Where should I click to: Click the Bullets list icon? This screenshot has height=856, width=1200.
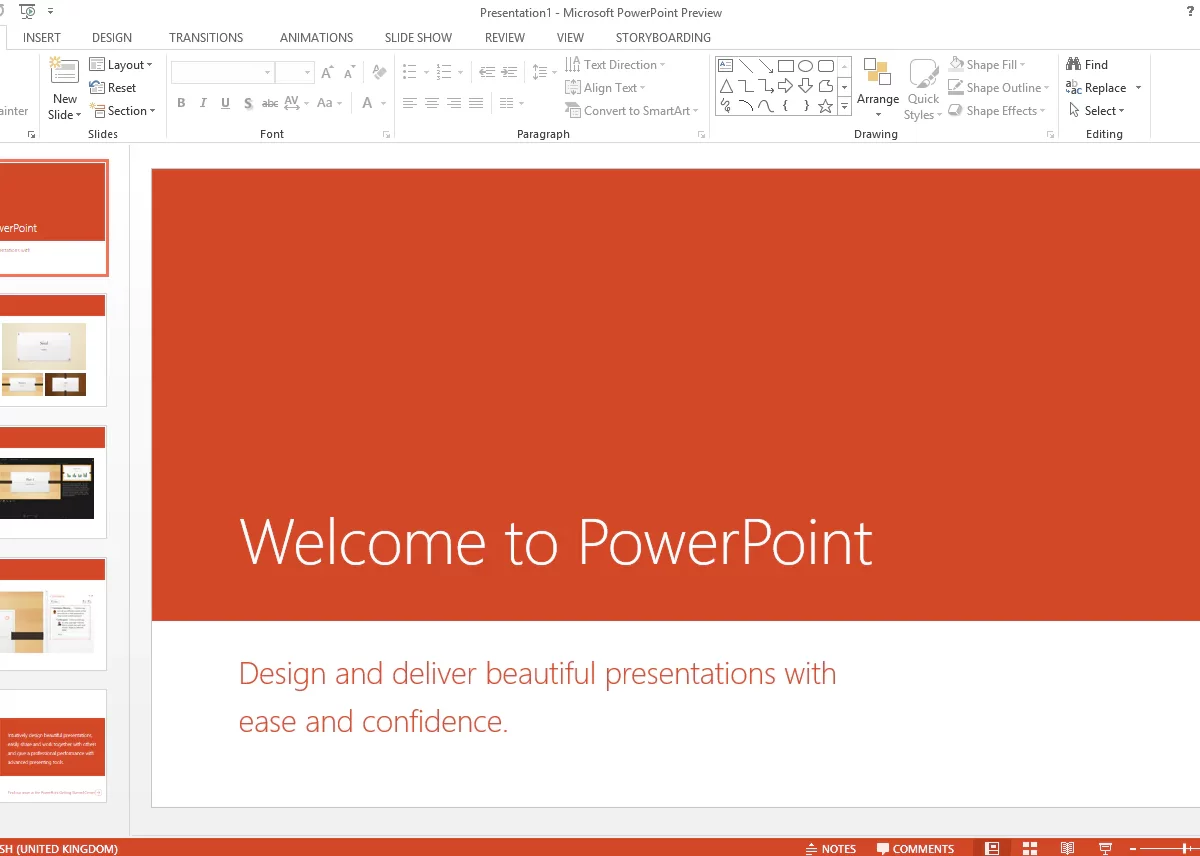coord(410,72)
